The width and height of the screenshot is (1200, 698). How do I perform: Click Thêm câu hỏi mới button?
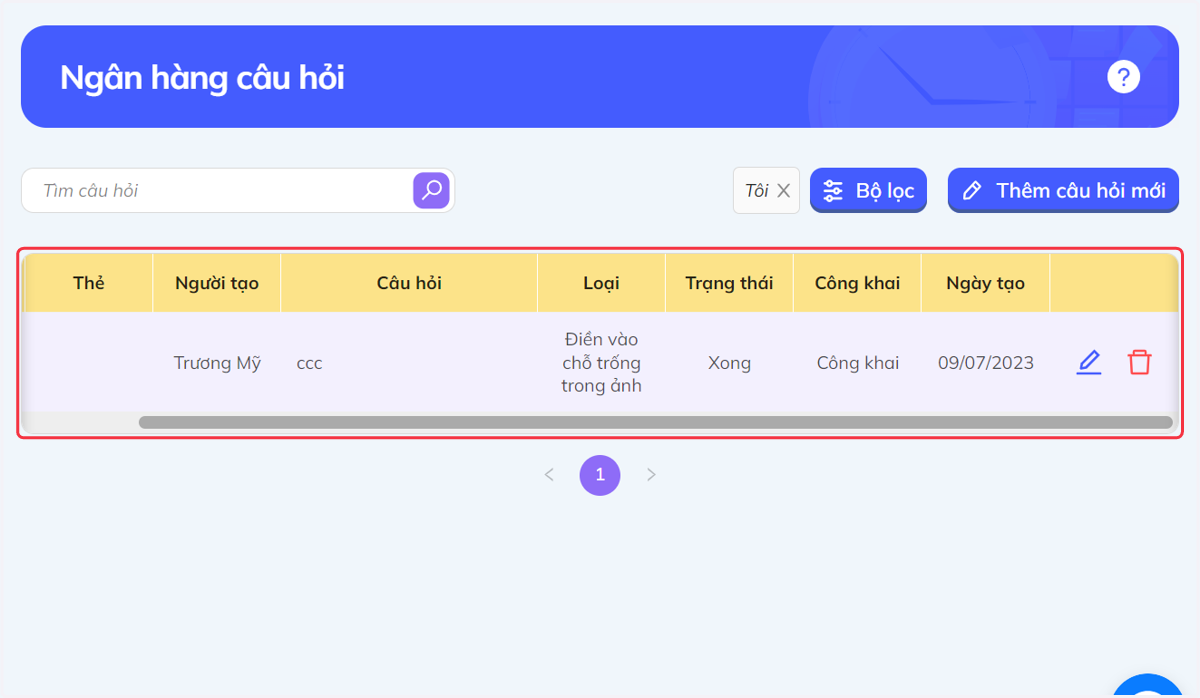coord(1063,190)
